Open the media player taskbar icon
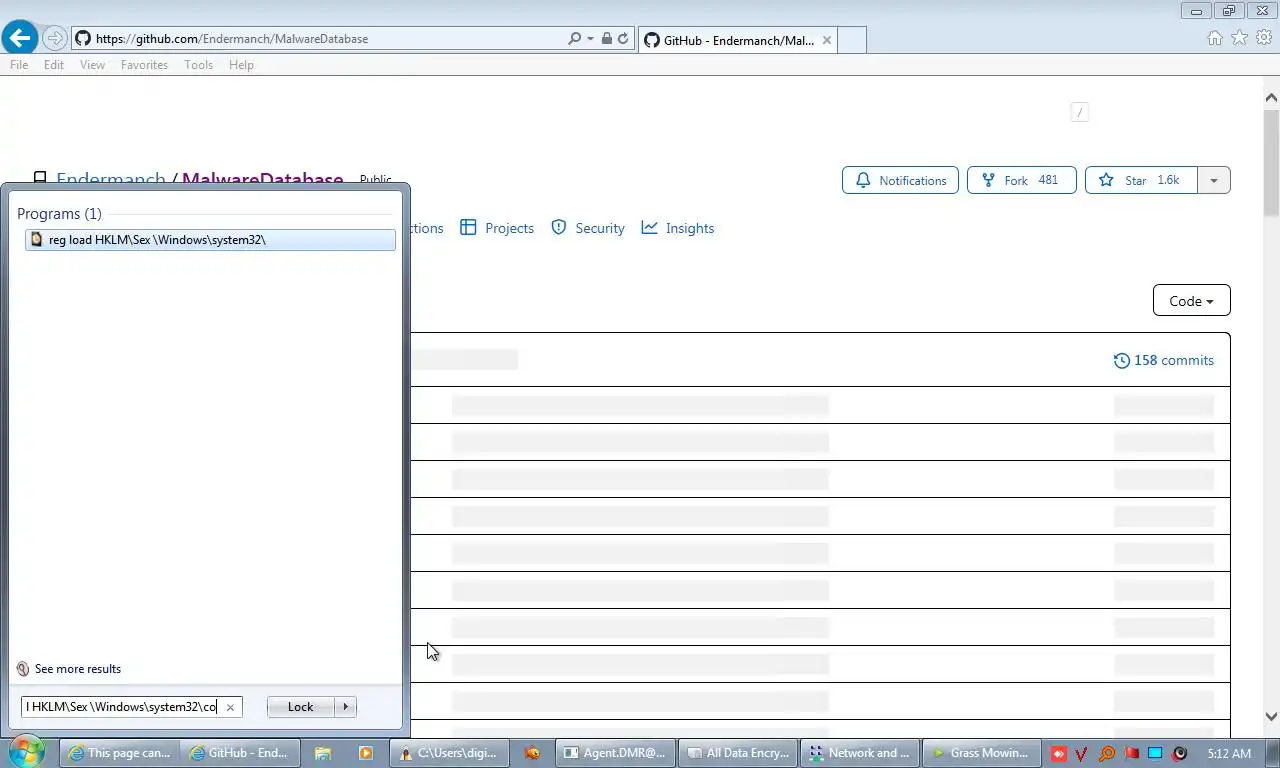Viewport: 1280px width, 768px height. pyautogui.click(x=366, y=753)
